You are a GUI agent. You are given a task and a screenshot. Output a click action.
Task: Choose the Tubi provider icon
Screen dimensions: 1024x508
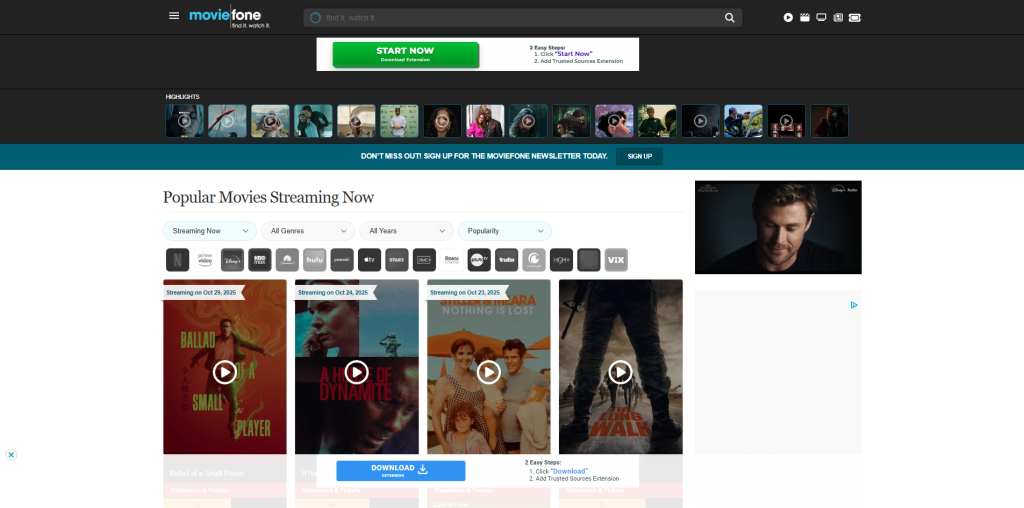point(506,260)
